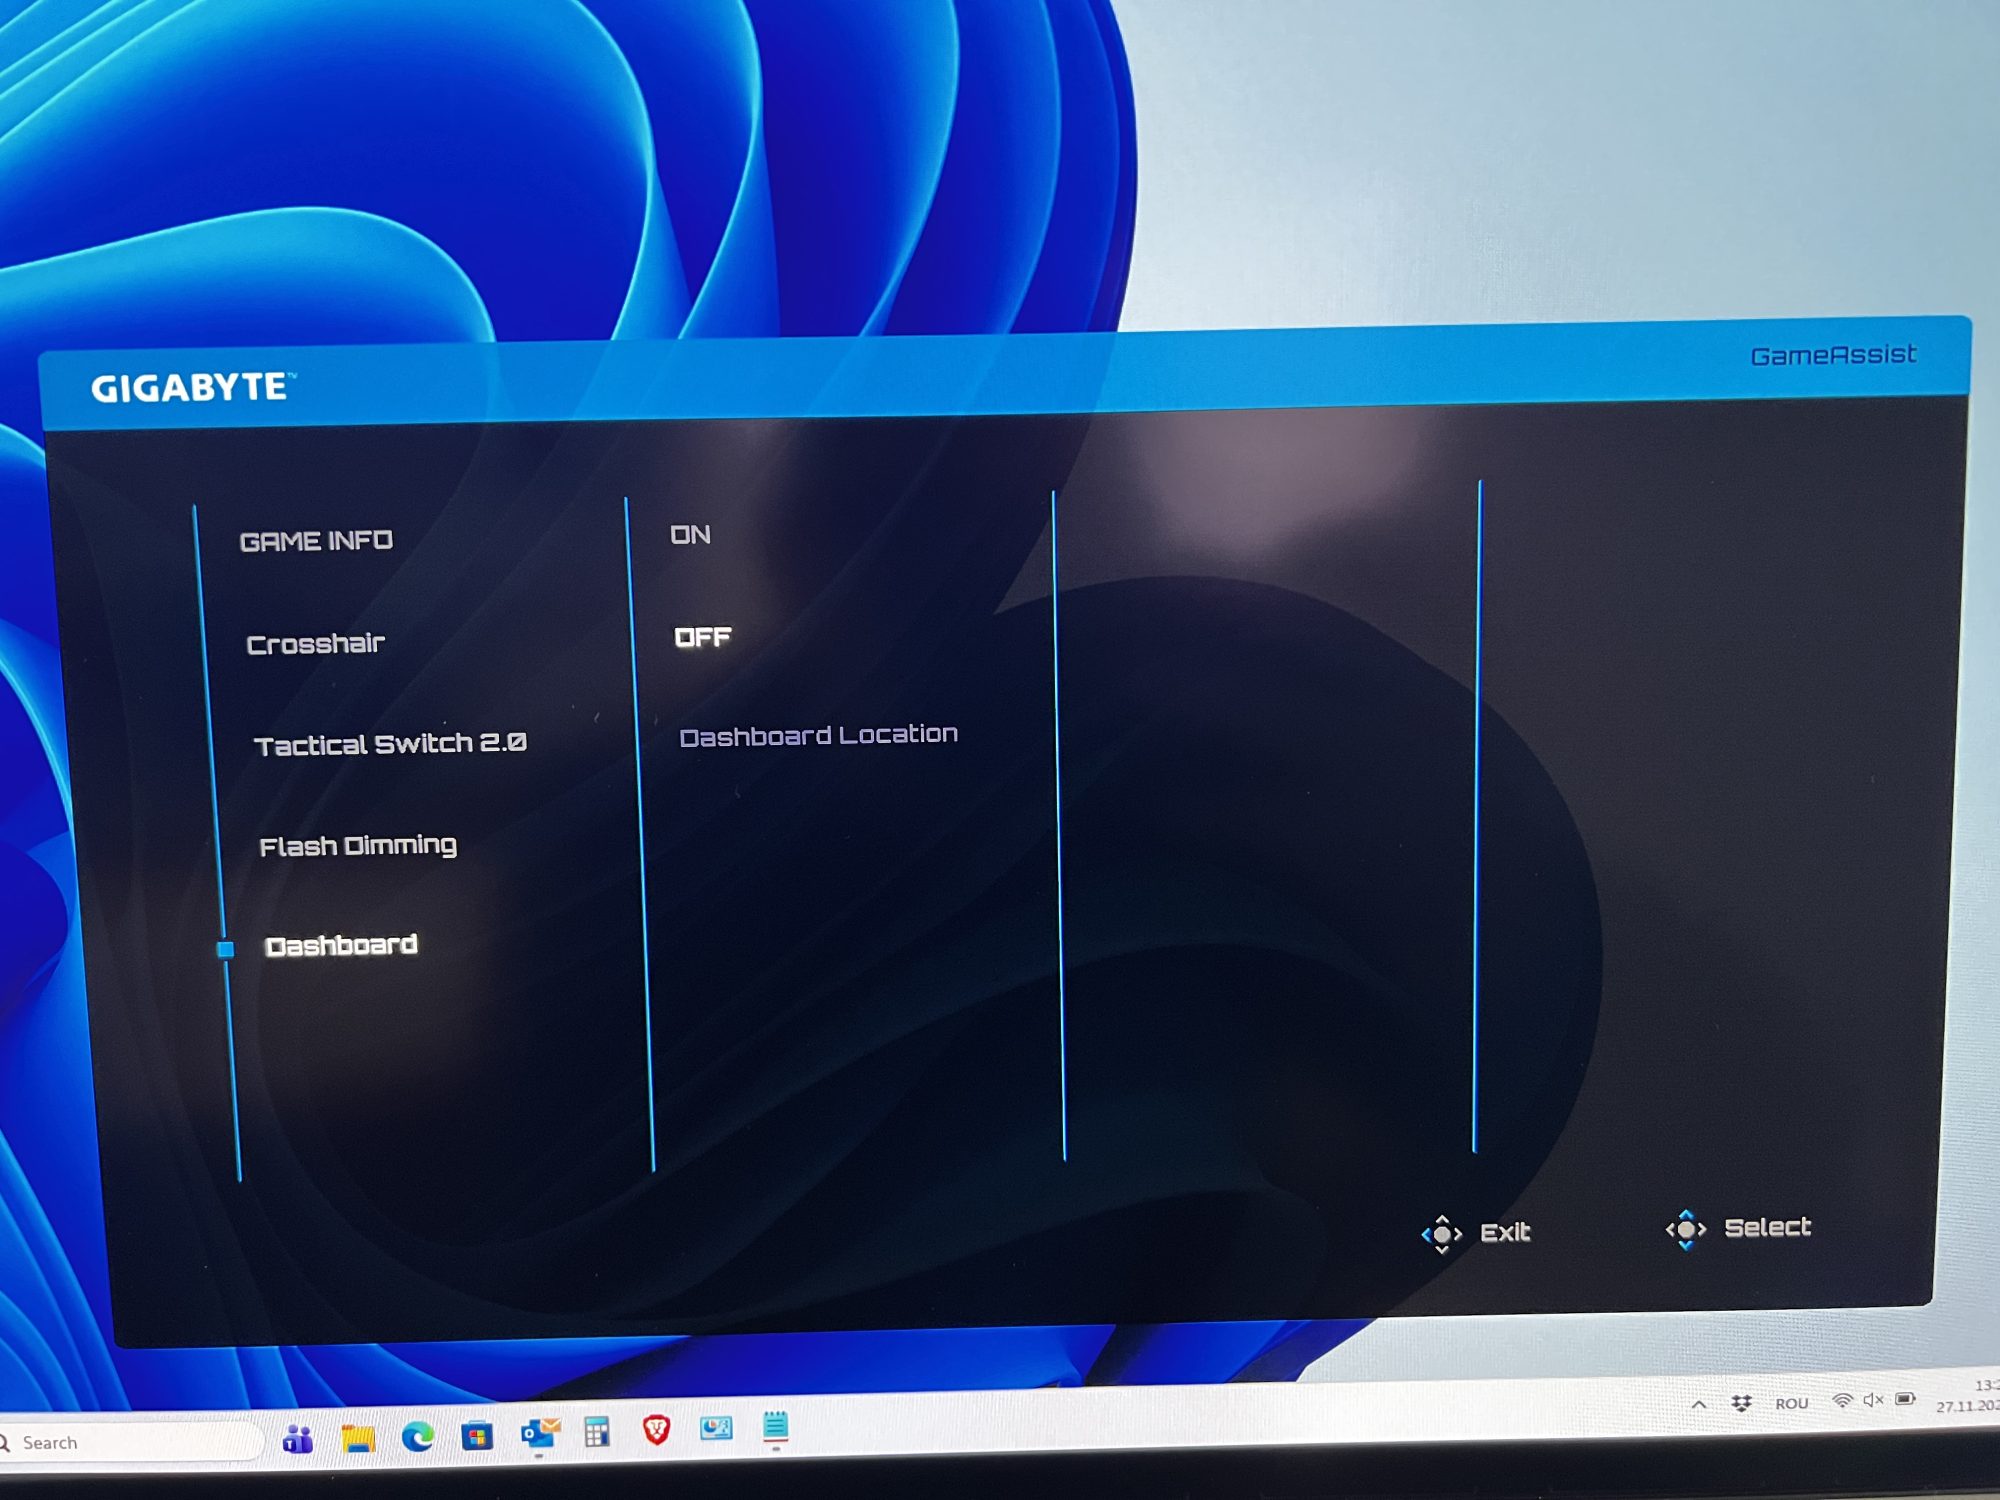
Task: Open Microsoft Store from the taskbar
Action: [477, 1437]
